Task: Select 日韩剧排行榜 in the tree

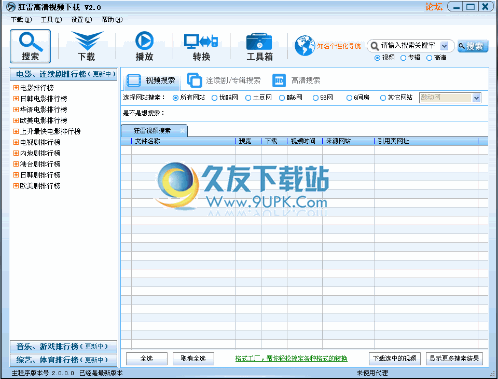Action: pyautogui.click(x=40, y=175)
